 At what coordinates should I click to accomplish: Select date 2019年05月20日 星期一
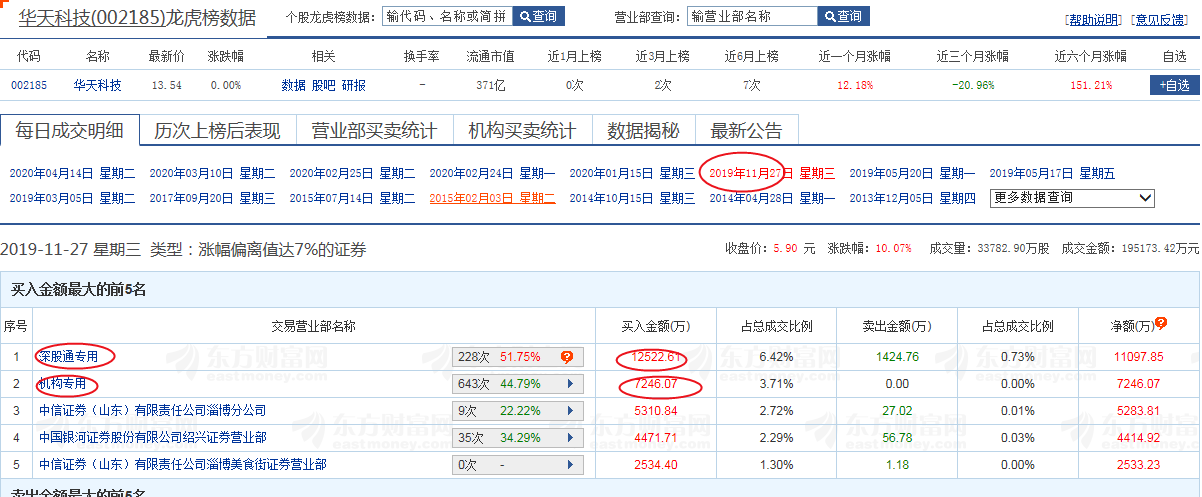912,174
